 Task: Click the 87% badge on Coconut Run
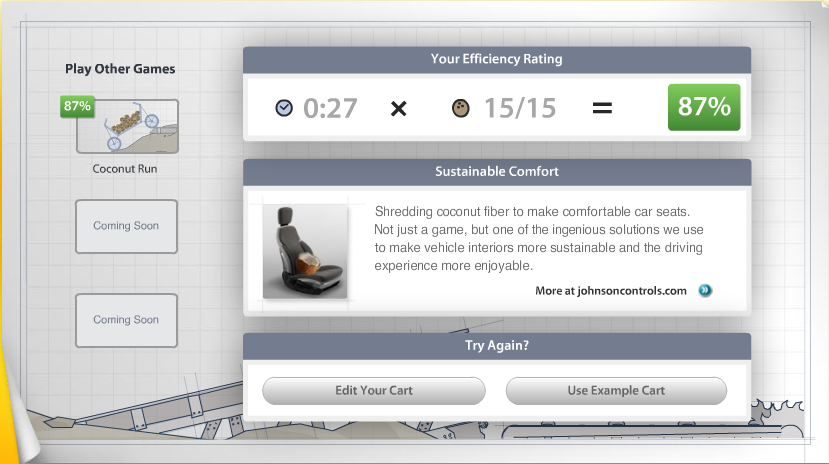point(77,106)
